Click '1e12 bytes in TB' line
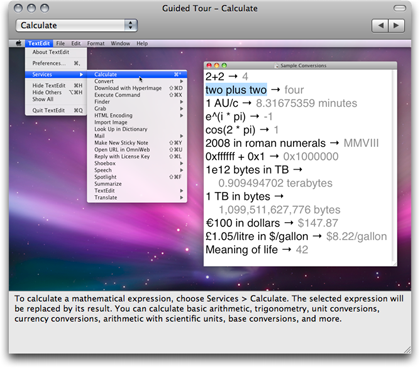This screenshot has height=368, width=420. pos(247,170)
